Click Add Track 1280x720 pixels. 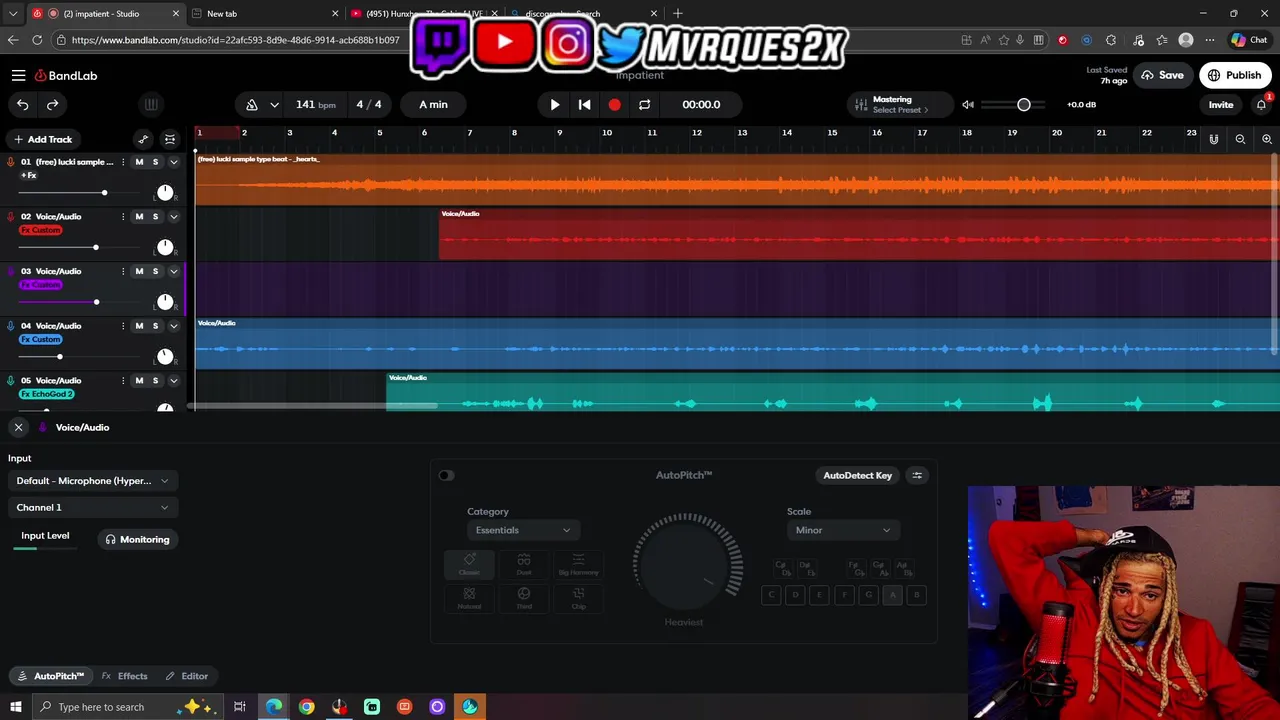pos(42,139)
